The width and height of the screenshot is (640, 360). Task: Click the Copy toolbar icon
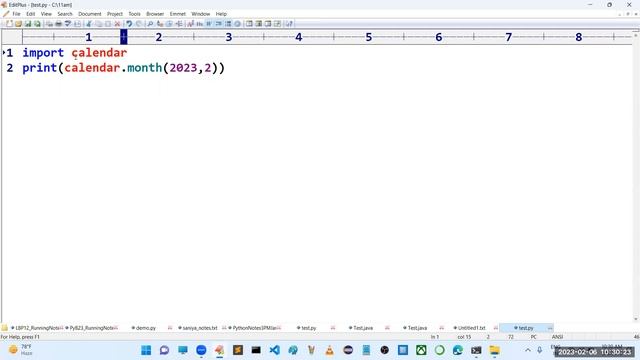(x=98, y=24)
